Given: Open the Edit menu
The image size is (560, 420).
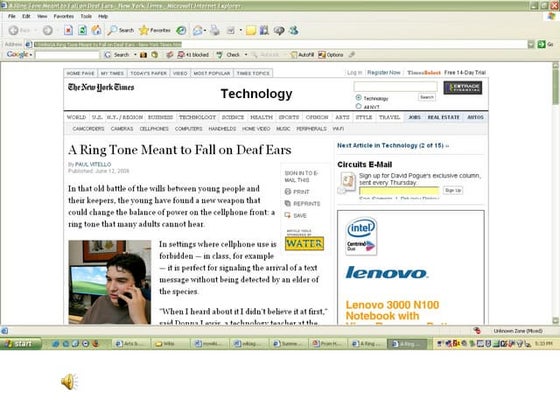Looking at the screenshot, I should point(26,16).
